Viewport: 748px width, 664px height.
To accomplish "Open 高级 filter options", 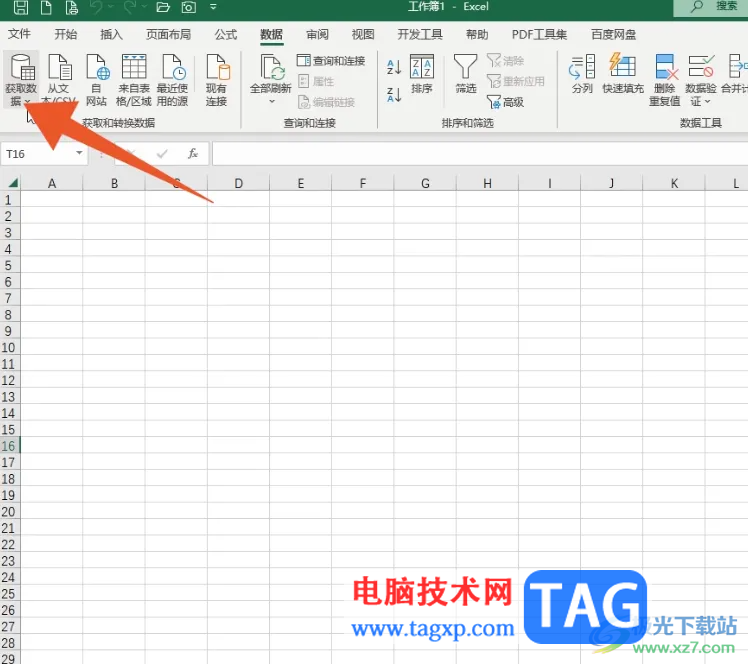I will (505, 102).
